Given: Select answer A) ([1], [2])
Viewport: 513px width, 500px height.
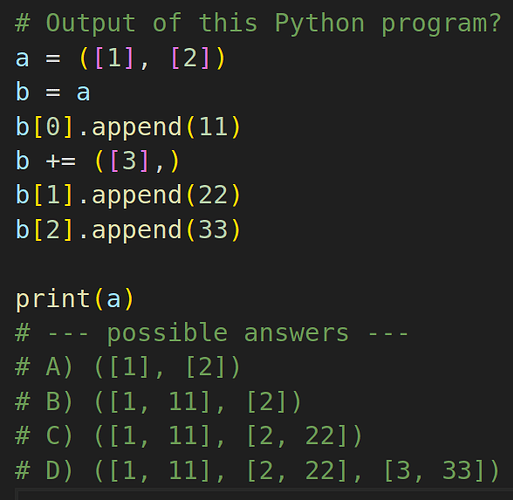Looking at the screenshot, I should tap(128, 368).
